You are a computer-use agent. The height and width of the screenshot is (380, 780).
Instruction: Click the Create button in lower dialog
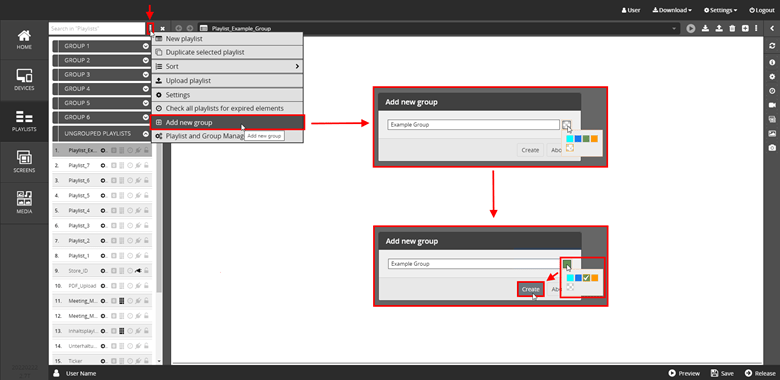click(x=530, y=289)
